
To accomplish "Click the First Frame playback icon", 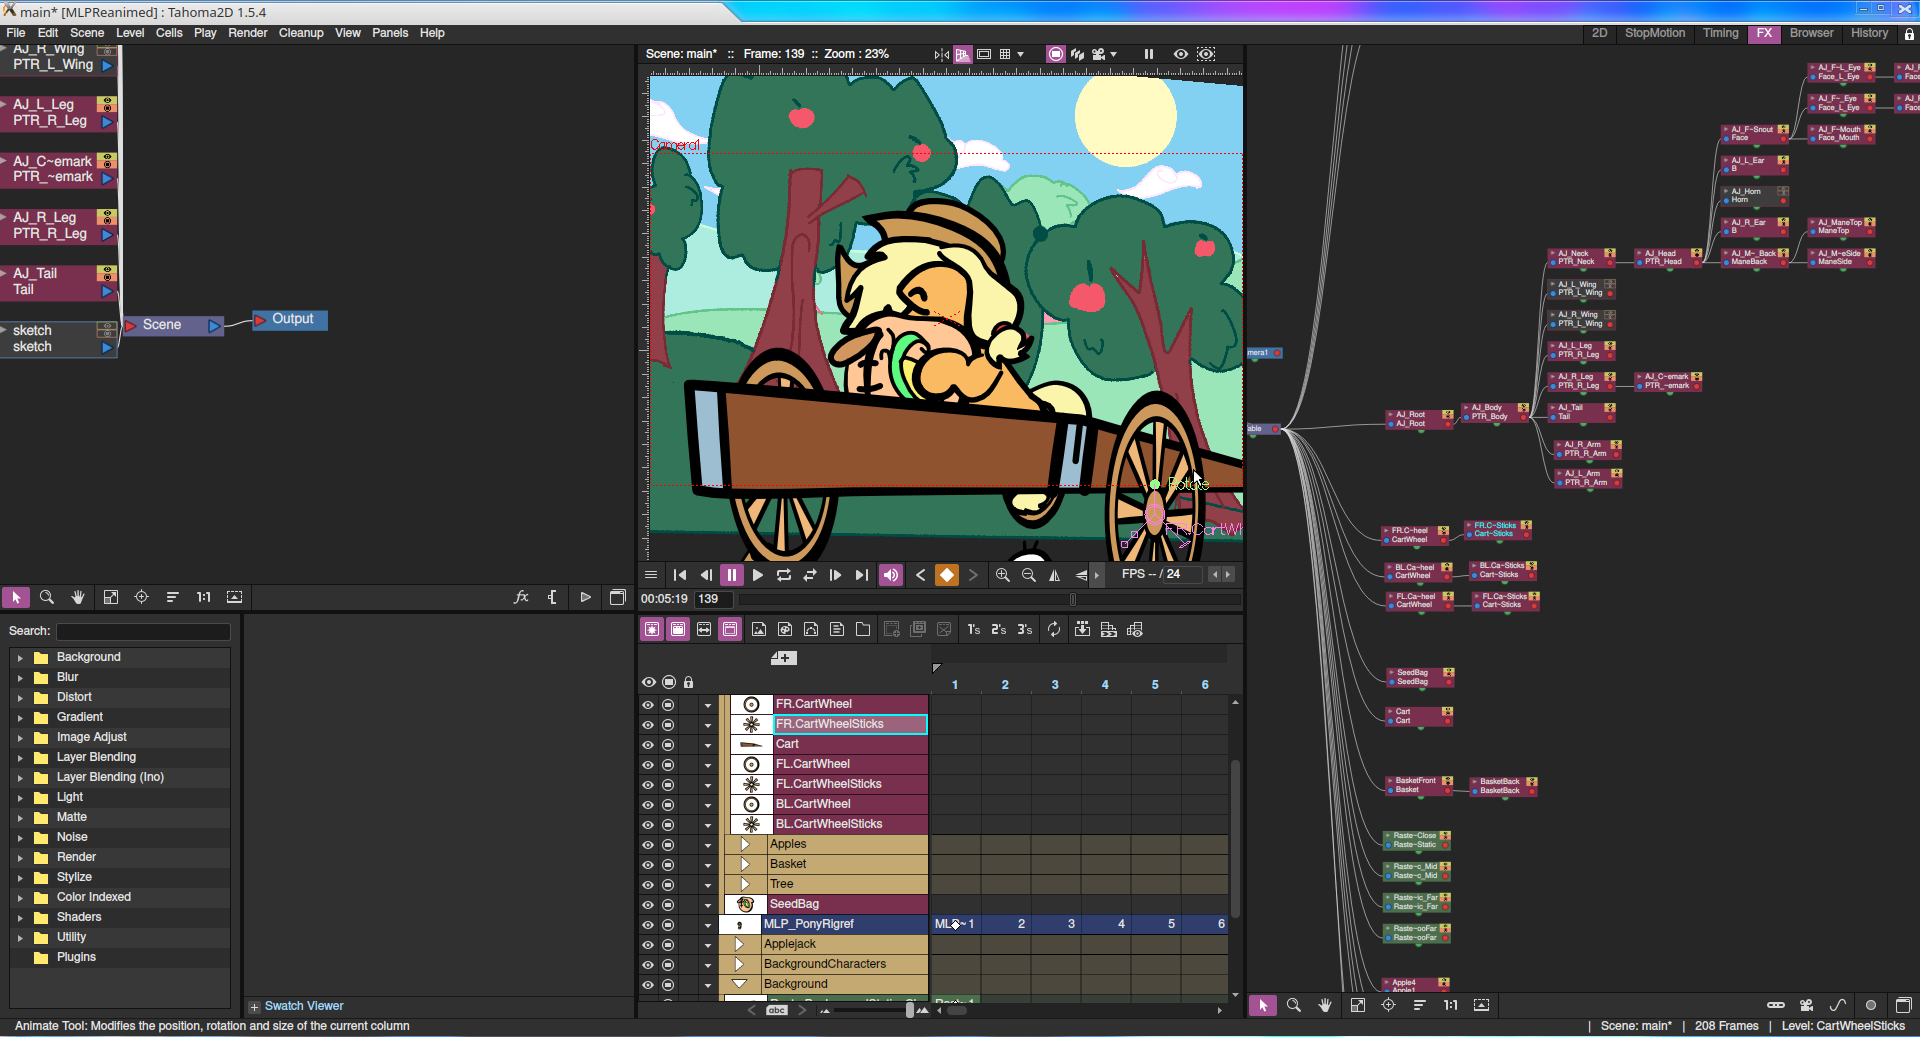I will point(680,575).
